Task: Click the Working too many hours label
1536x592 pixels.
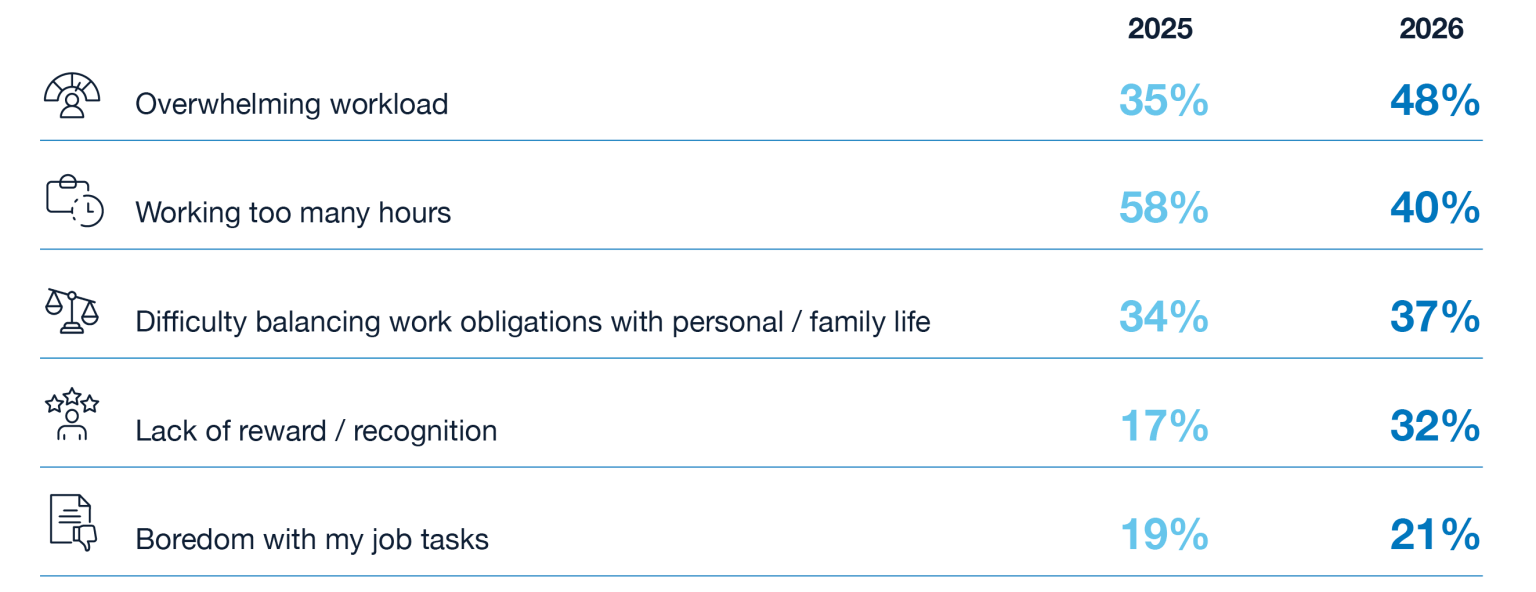Action: [293, 212]
